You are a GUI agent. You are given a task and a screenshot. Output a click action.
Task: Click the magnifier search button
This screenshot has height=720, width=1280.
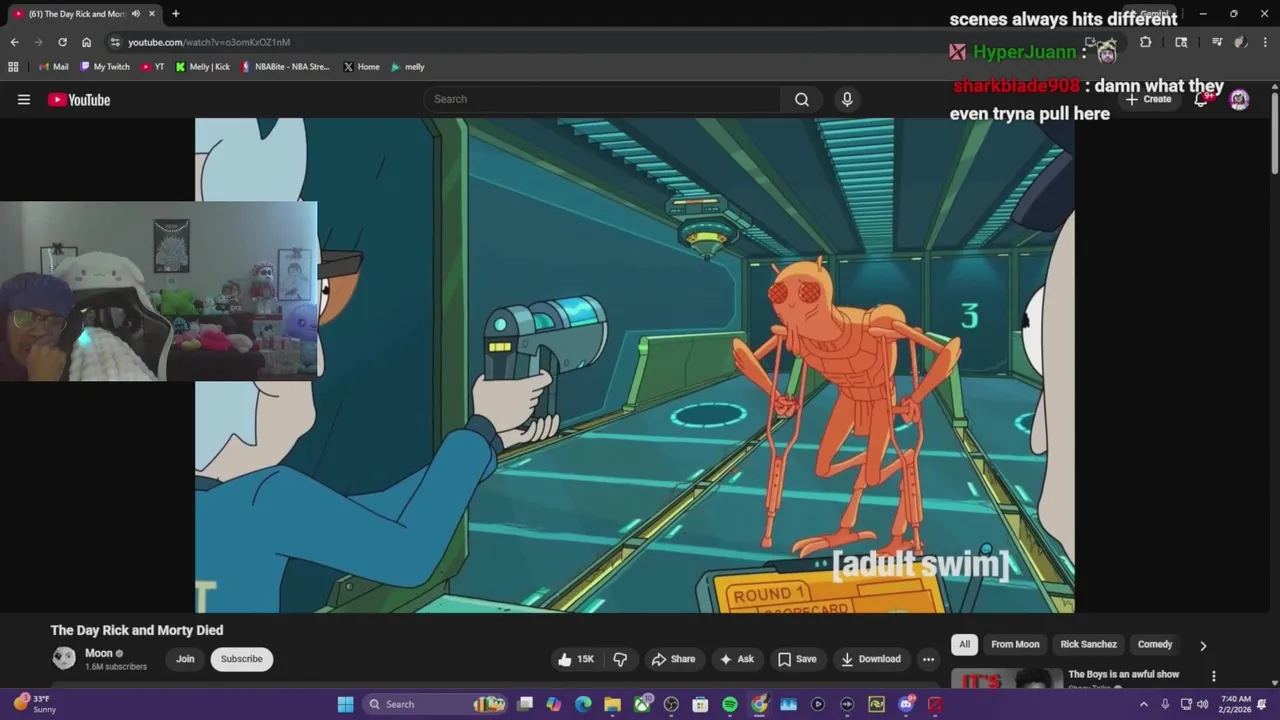(x=802, y=99)
